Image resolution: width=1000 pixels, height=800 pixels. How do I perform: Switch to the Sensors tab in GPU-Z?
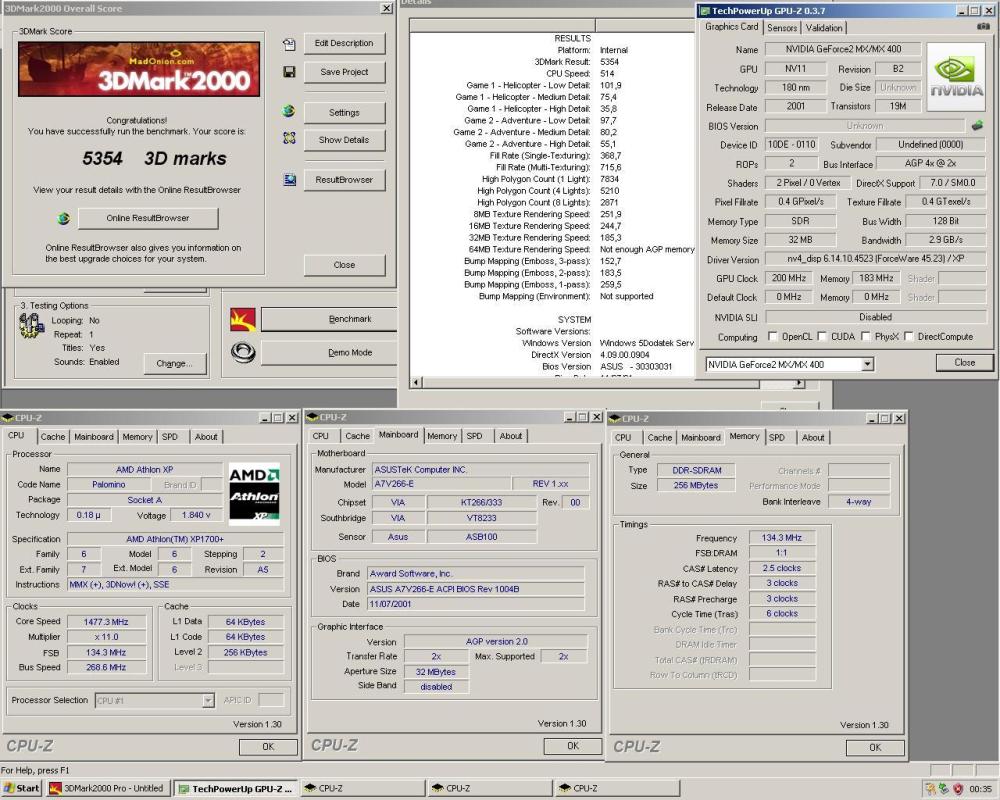783,28
